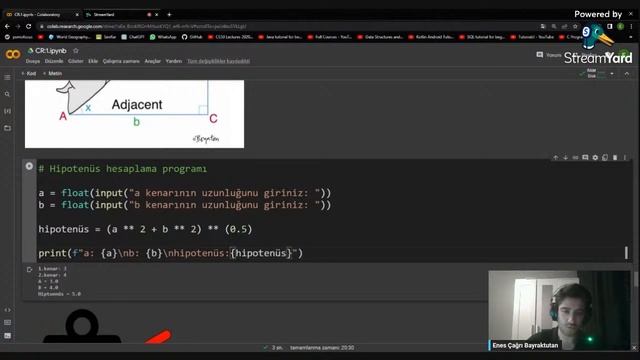This screenshot has width=640, height=360.
Task: Click the hipotenüs formula code line
Action: coord(145,229)
